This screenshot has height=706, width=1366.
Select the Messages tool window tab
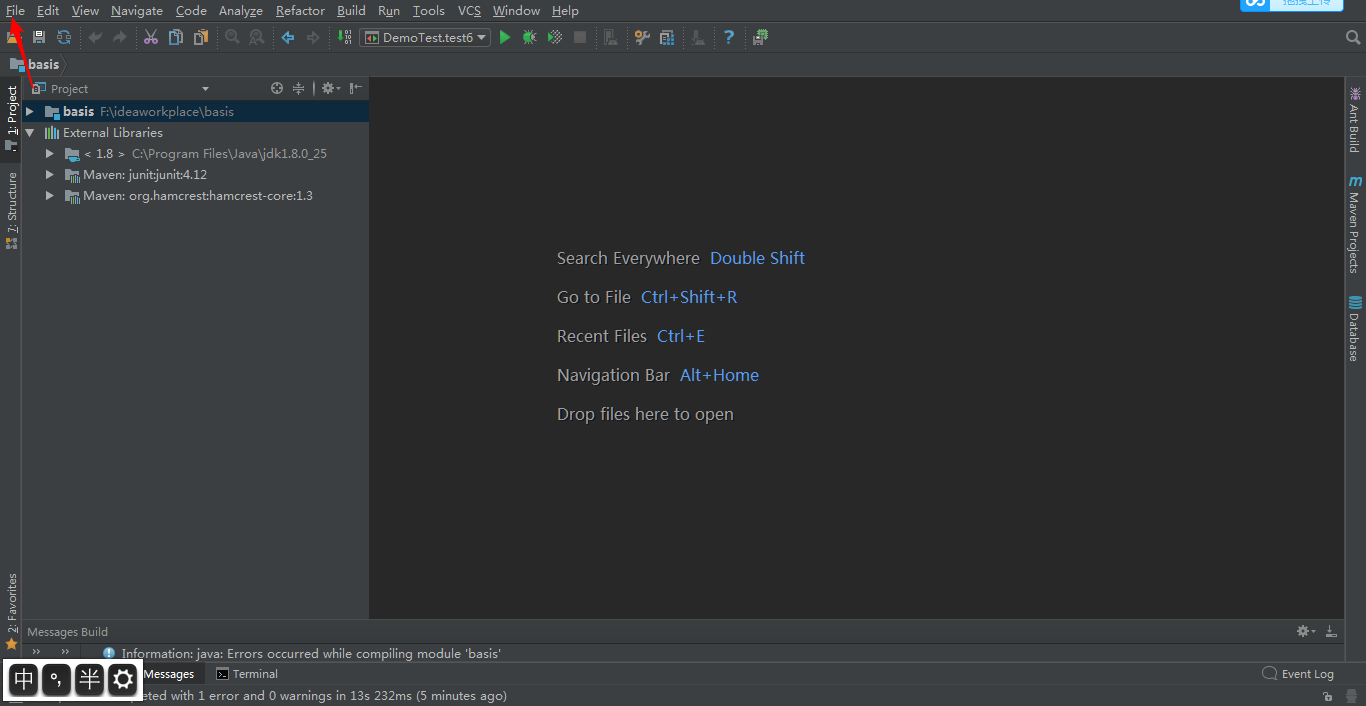pos(168,673)
